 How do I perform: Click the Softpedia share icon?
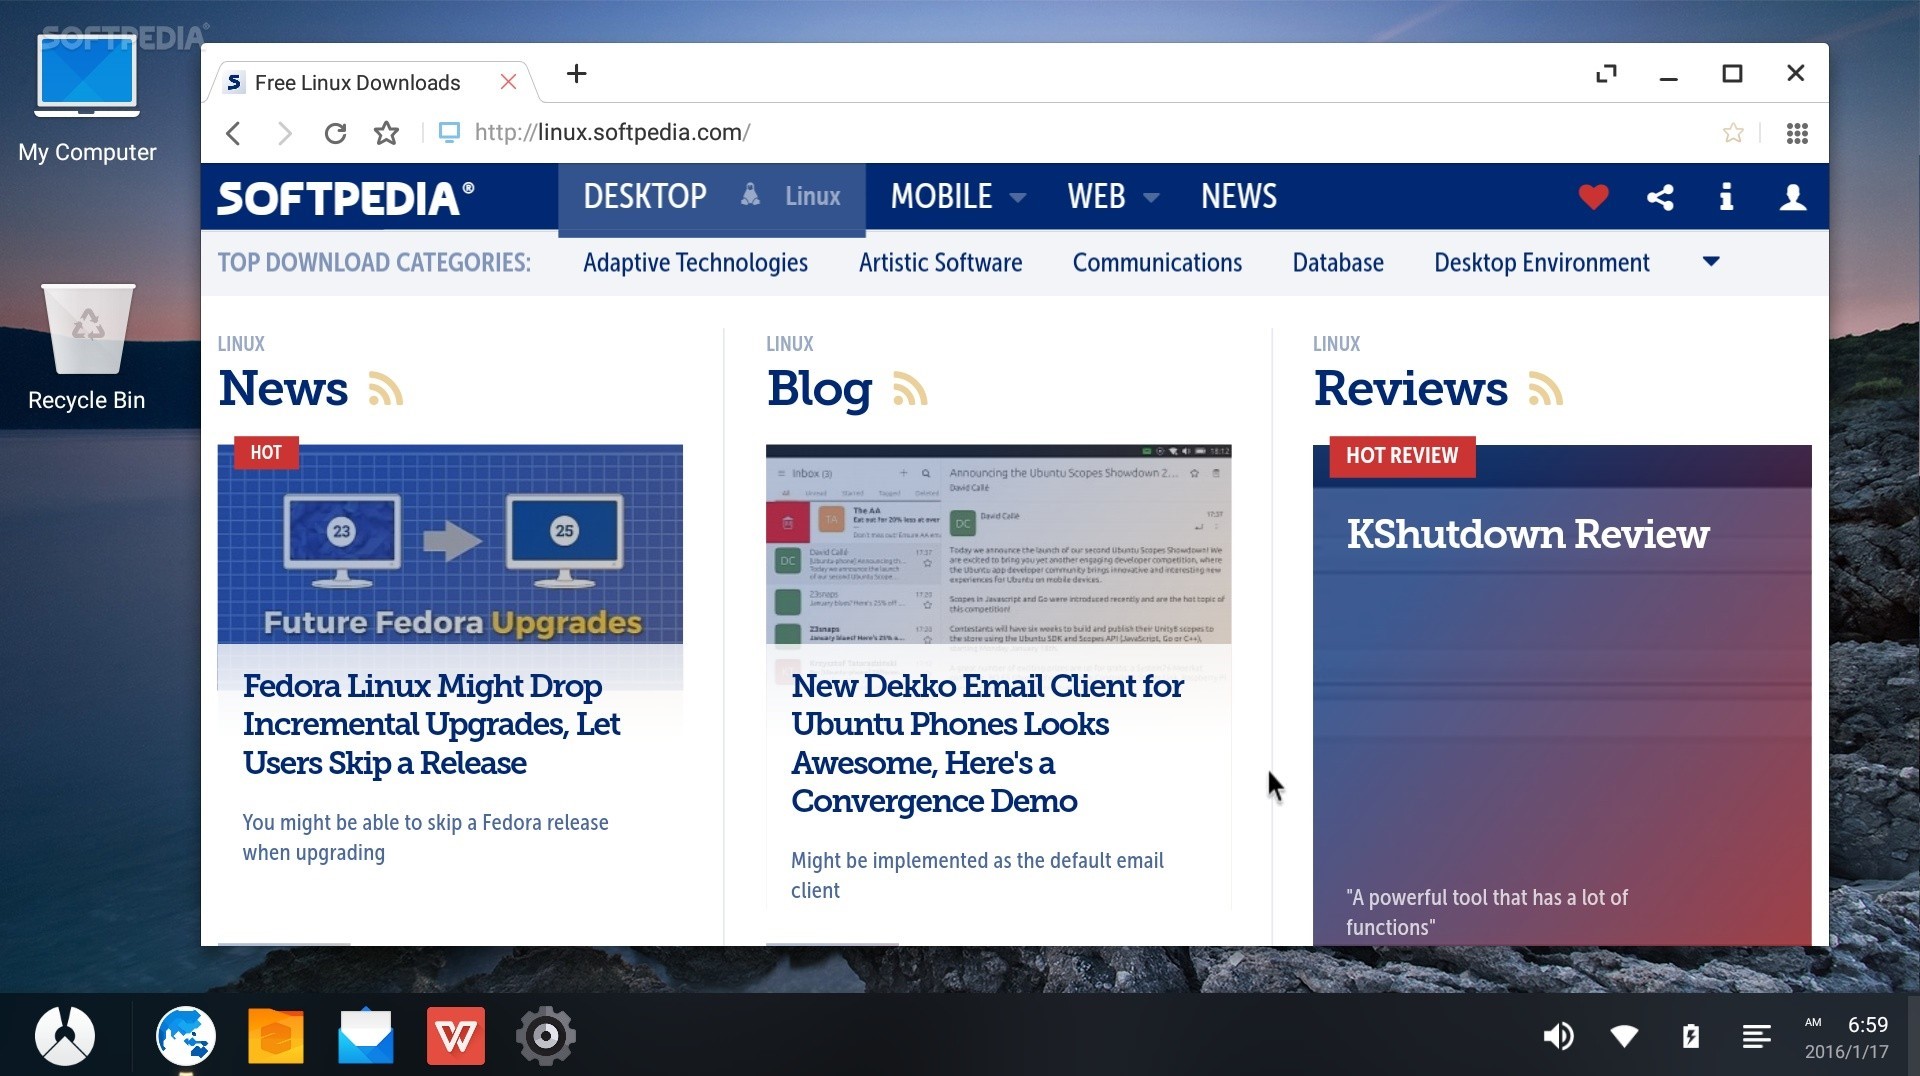[1660, 197]
